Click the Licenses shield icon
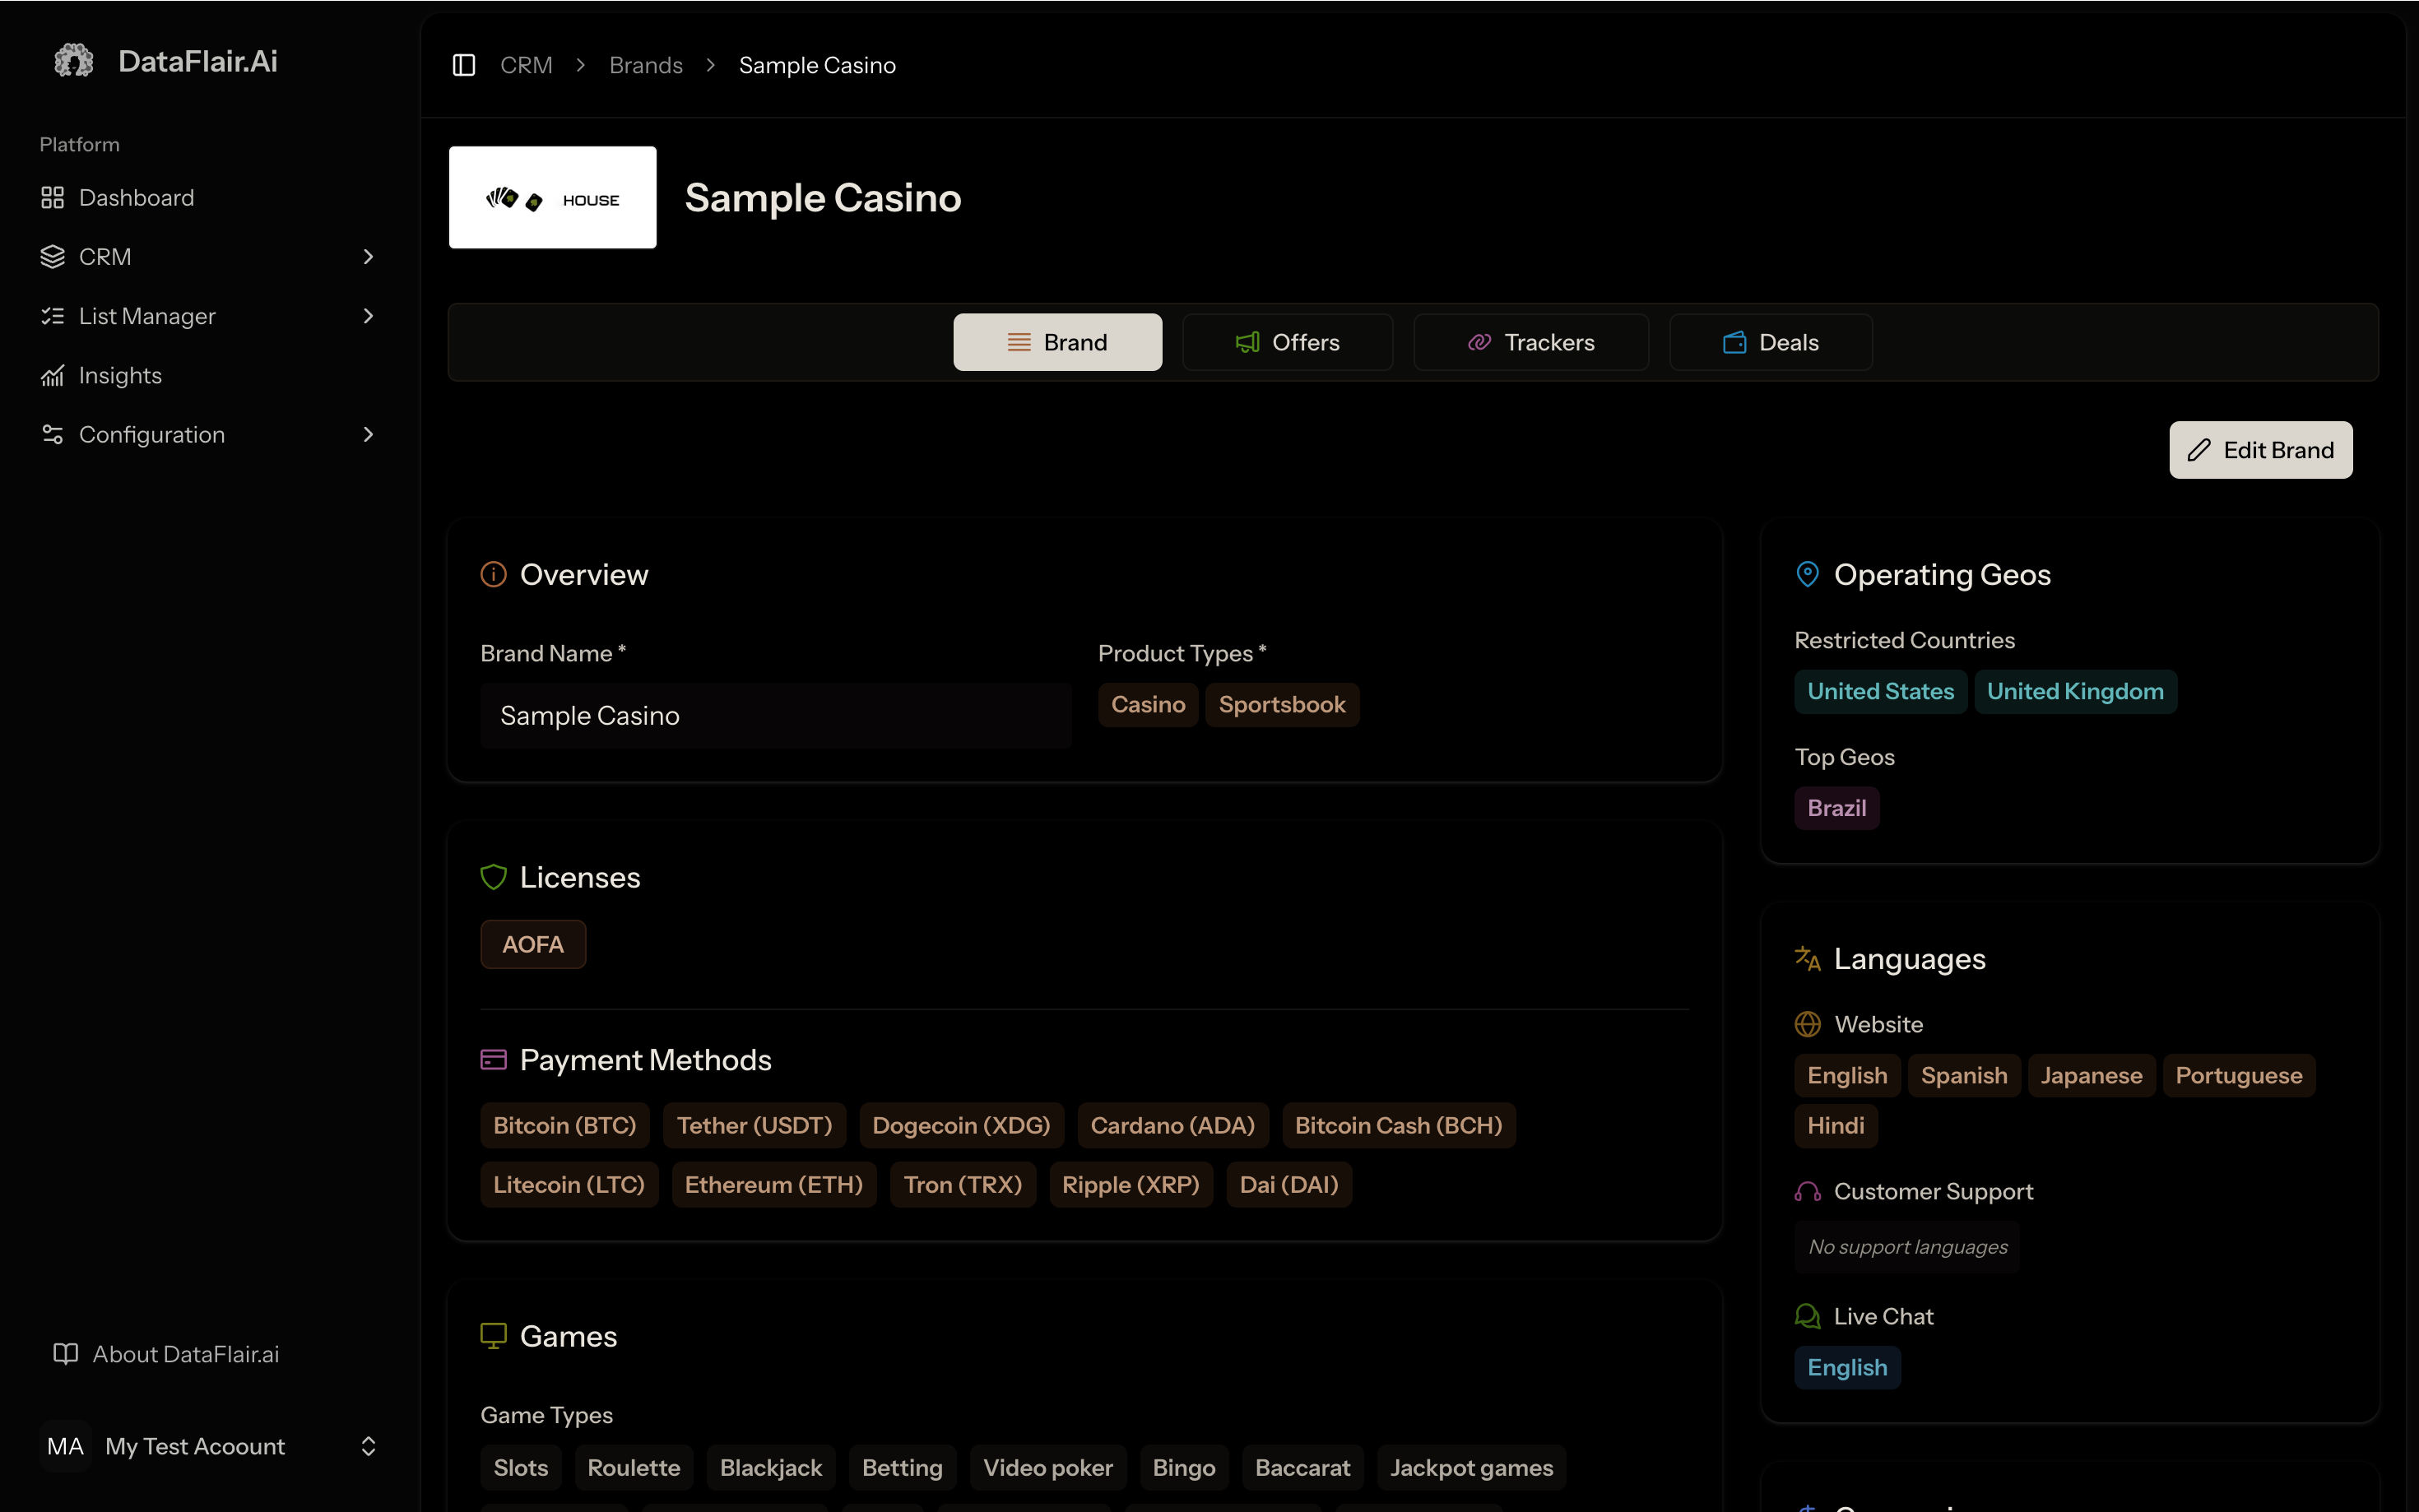This screenshot has width=2419, height=1512. click(x=493, y=877)
